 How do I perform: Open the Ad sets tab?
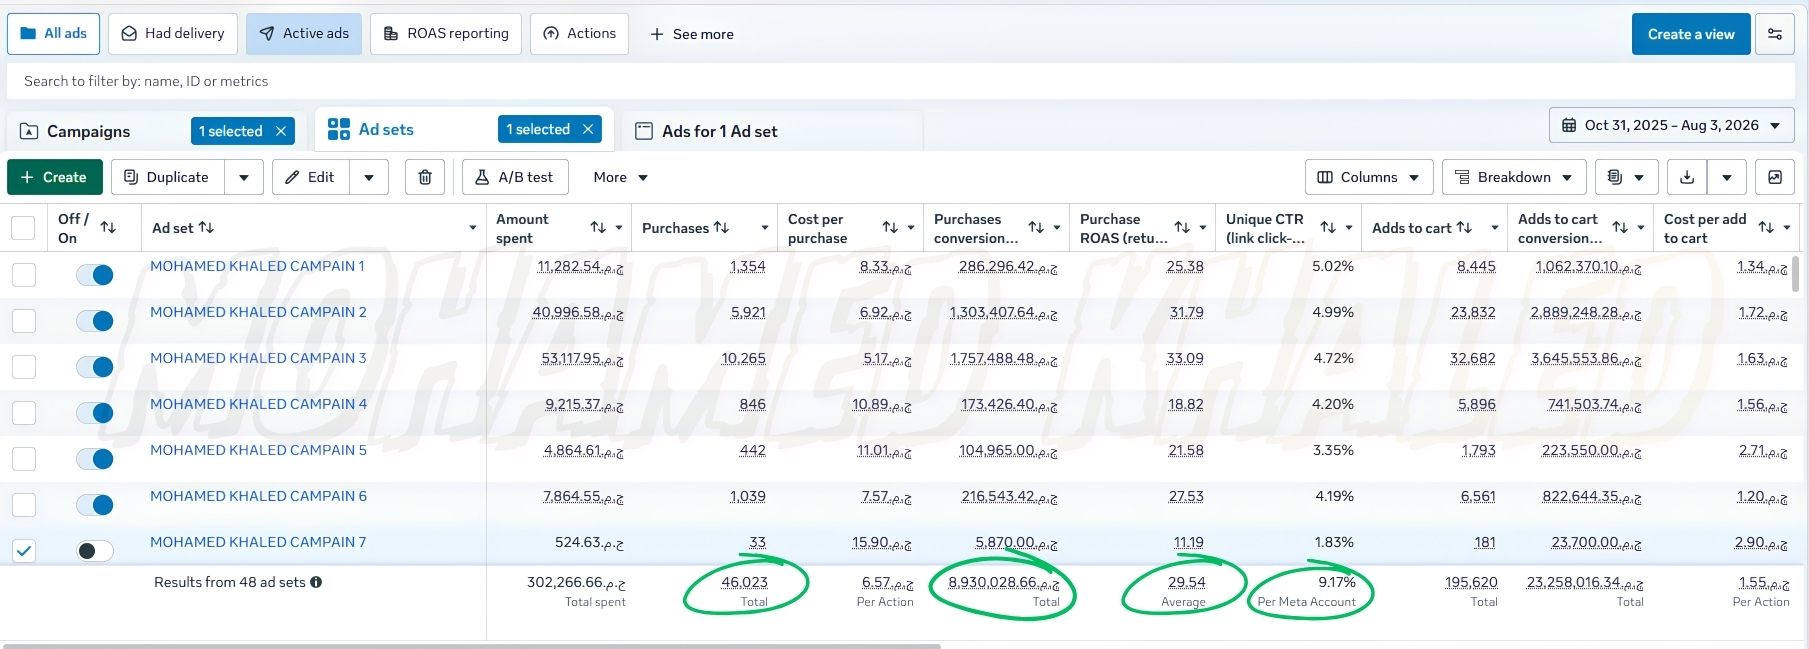pyautogui.click(x=385, y=129)
